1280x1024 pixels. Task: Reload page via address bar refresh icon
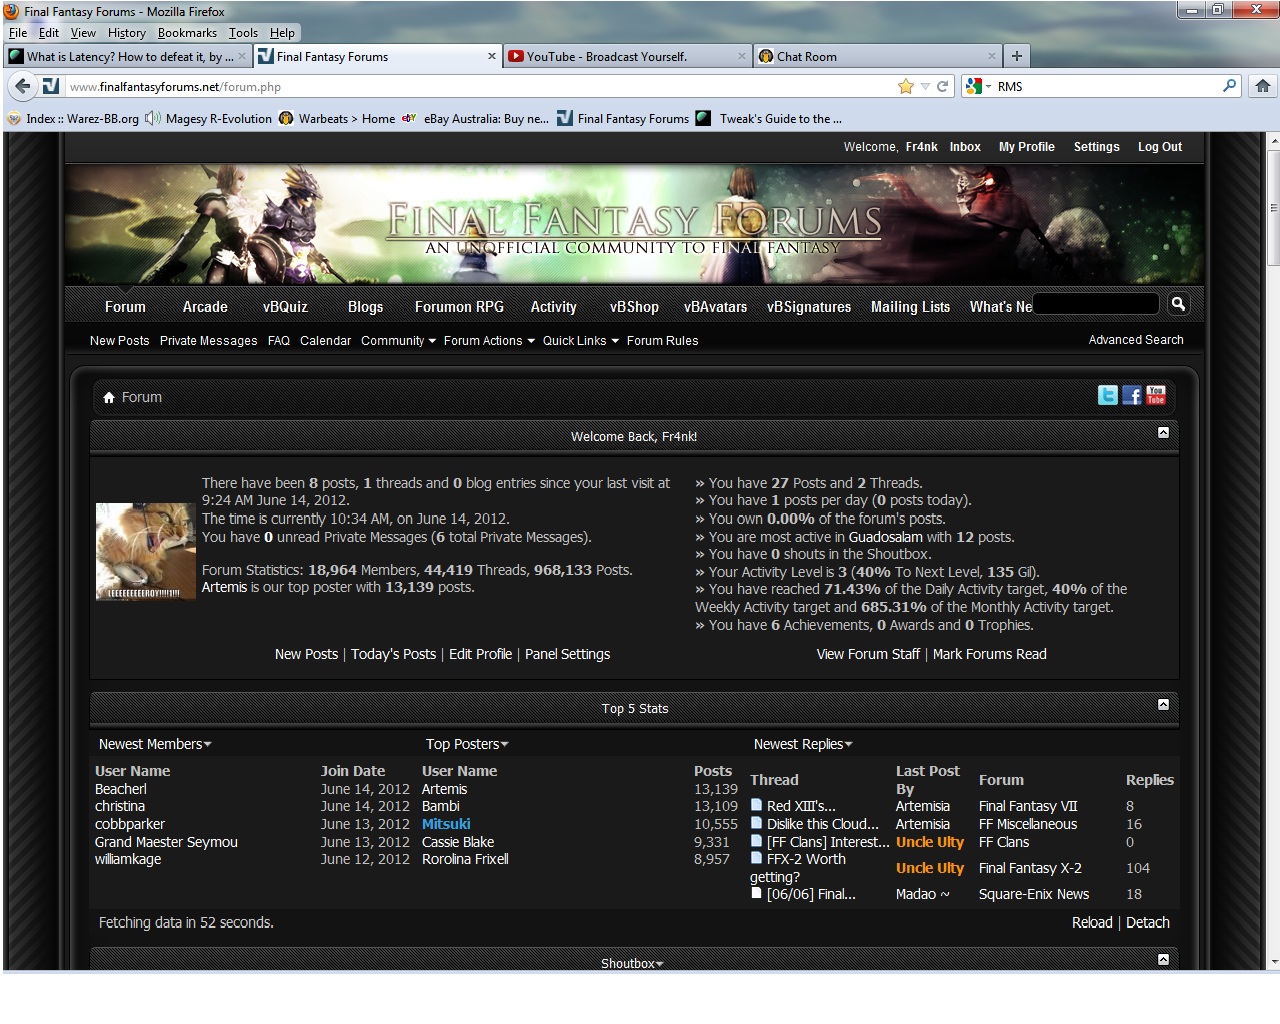[x=942, y=86]
